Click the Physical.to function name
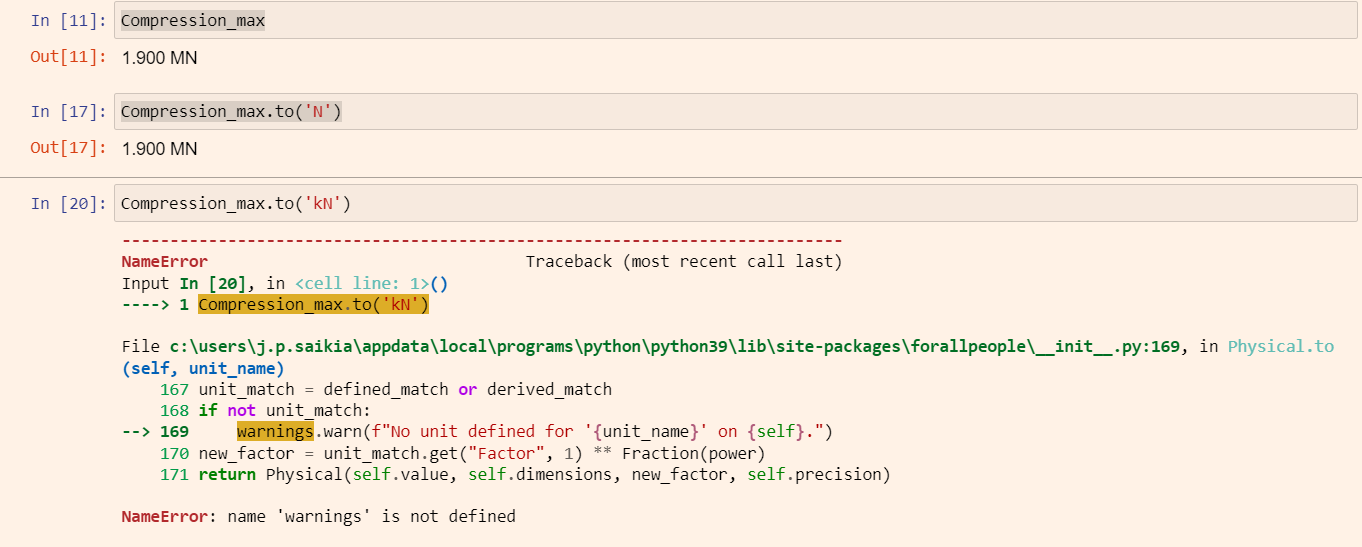Image resolution: width=1362 pixels, height=547 pixels. point(1281,347)
